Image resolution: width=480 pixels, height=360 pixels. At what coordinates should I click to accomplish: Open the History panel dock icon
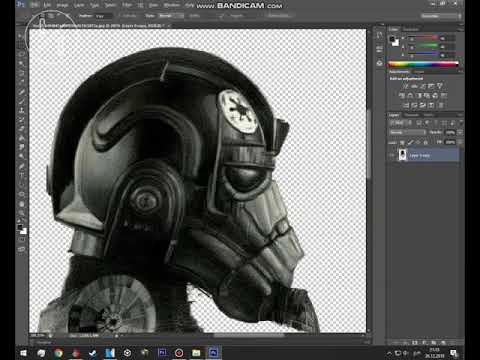pyautogui.click(x=380, y=35)
